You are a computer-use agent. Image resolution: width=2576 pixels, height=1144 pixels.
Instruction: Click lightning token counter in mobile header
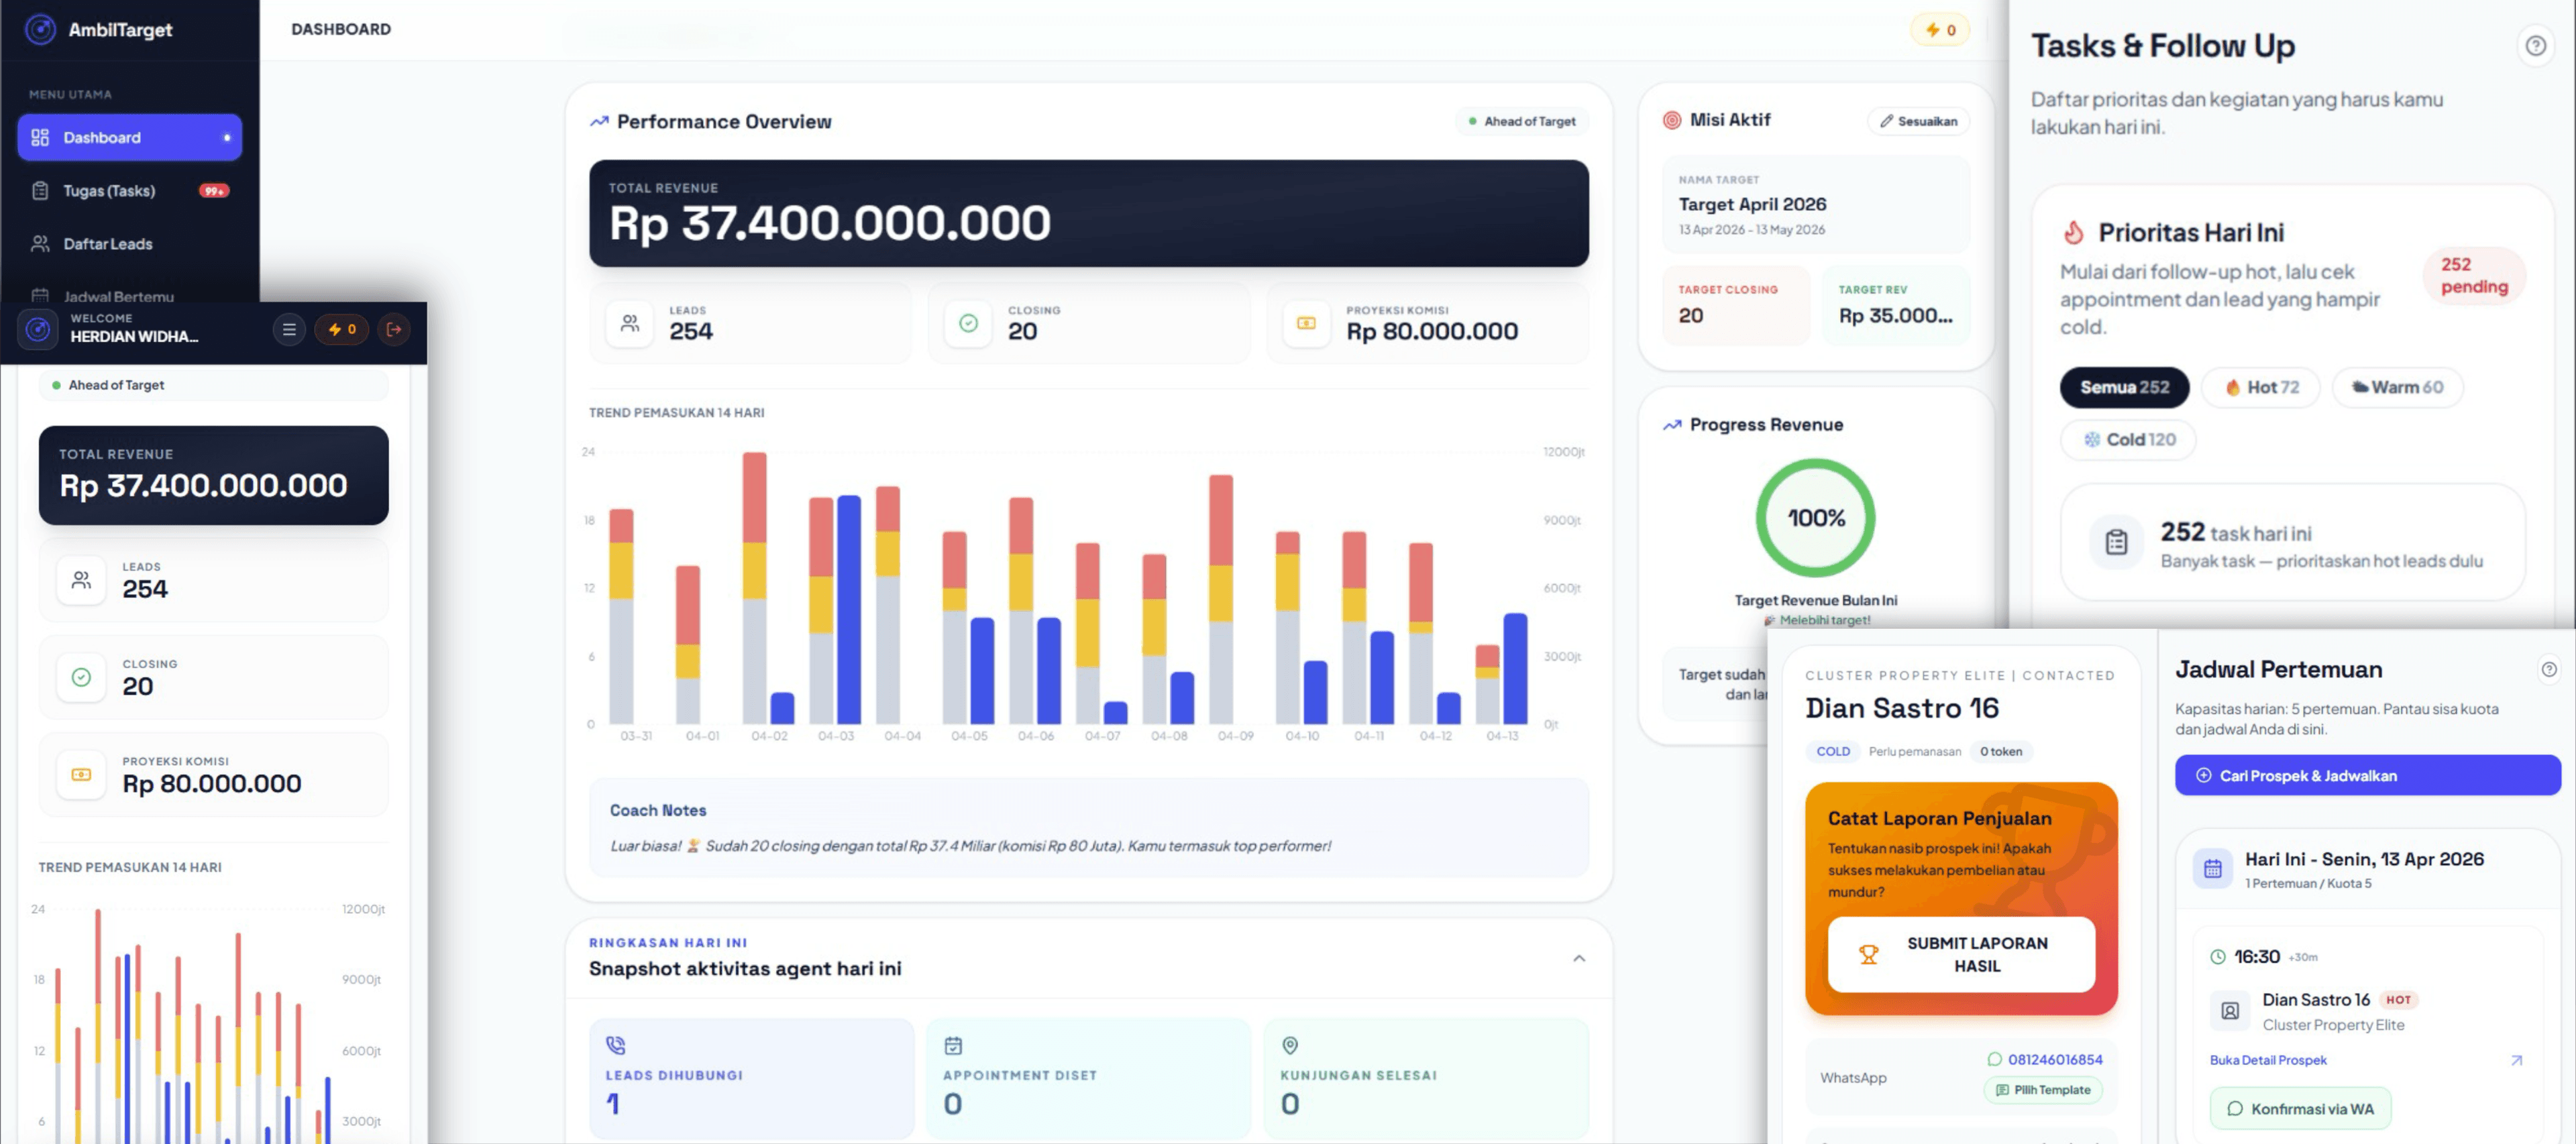(342, 329)
